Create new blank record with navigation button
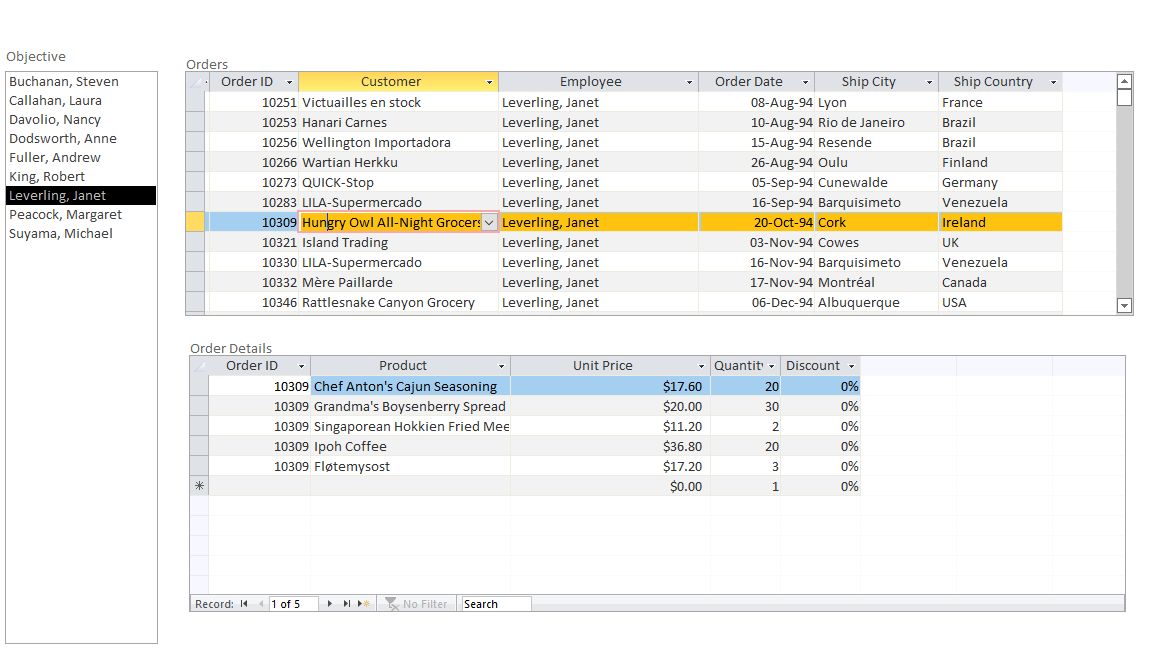 click(364, 604)
